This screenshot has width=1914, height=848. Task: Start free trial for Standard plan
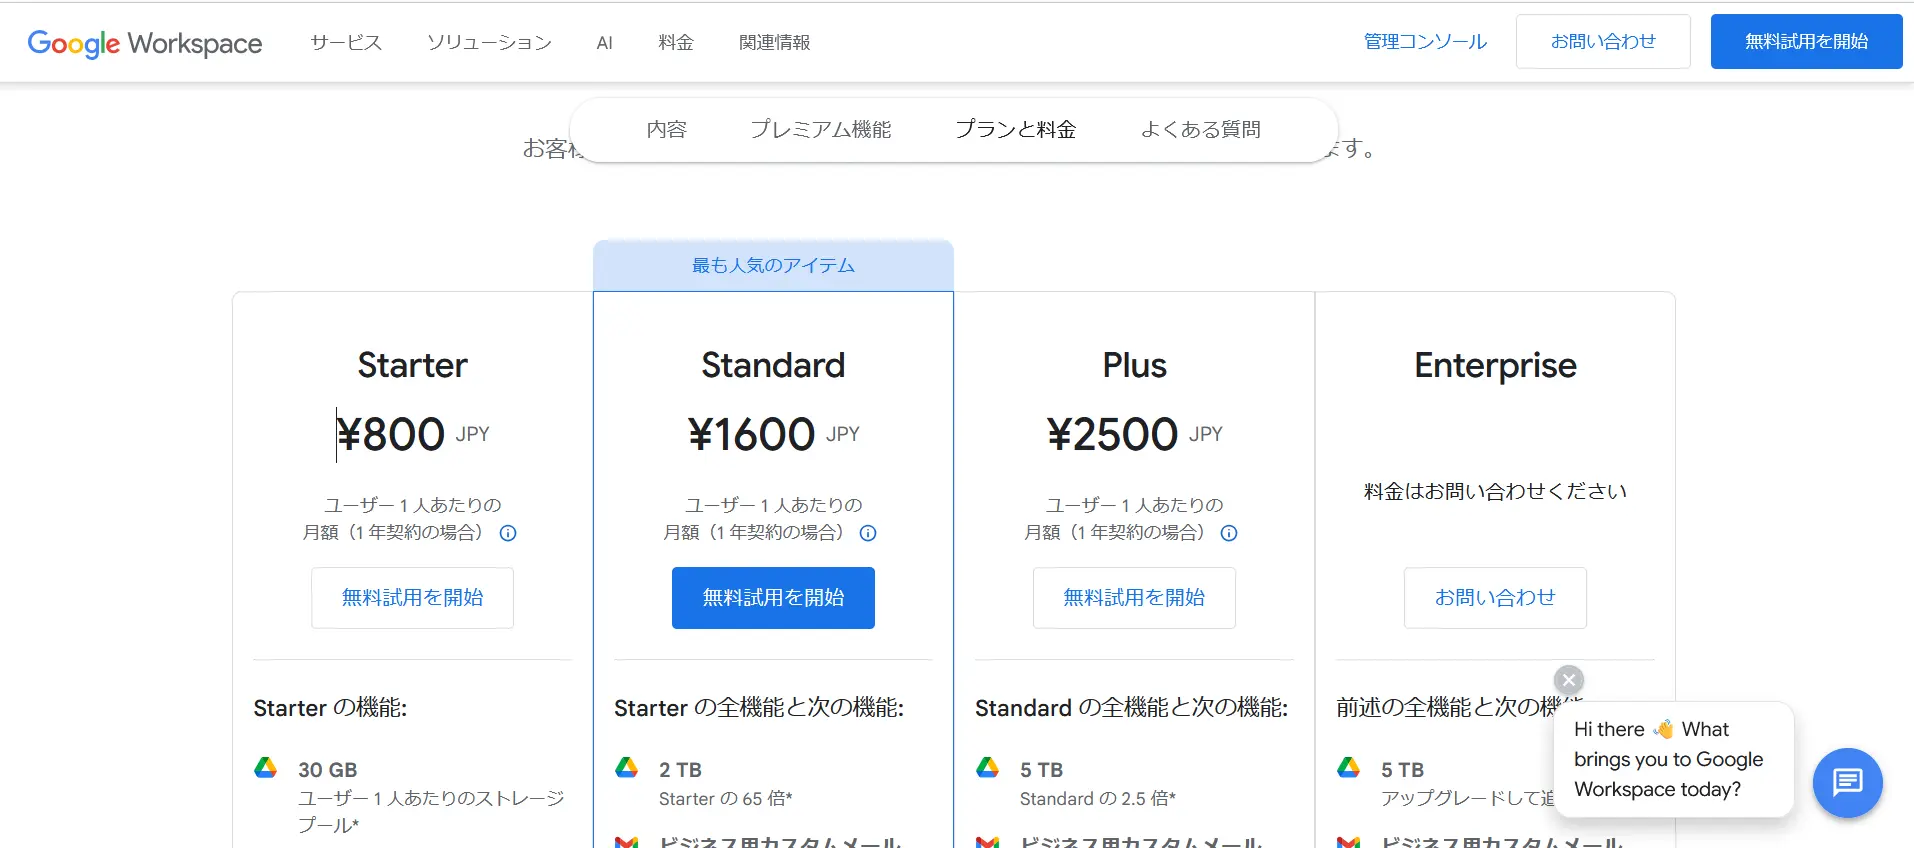click(773, 598)
